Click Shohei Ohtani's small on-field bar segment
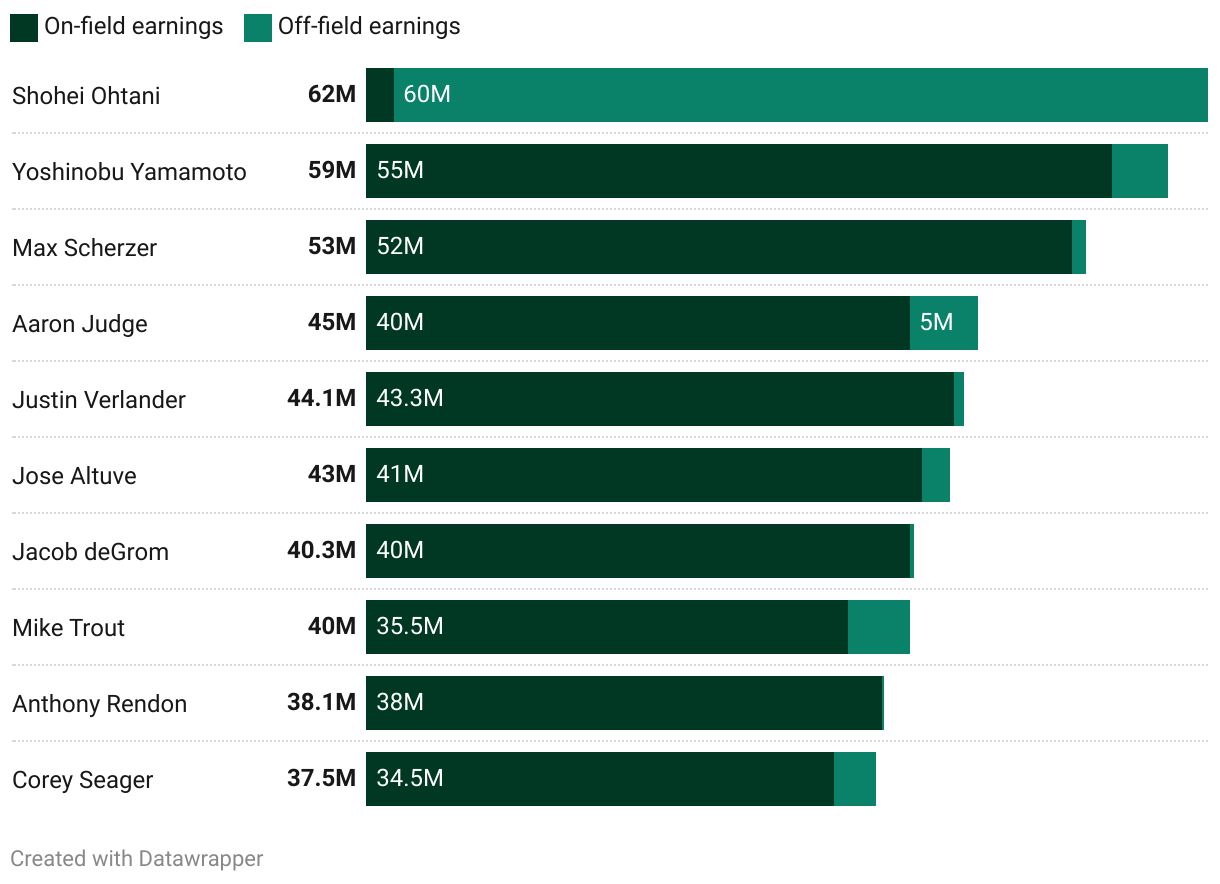1220x884 pixels. tap(380, 95)
